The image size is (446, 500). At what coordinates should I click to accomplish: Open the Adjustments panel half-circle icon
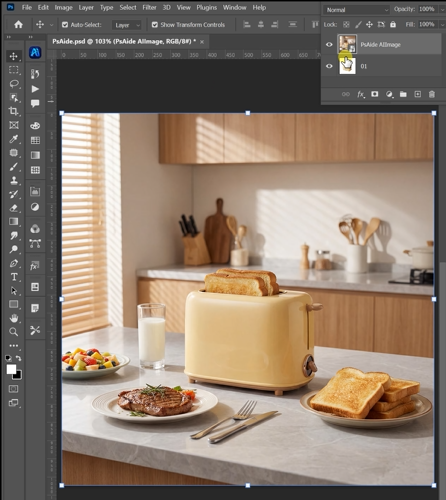click(x=35, y=207)
